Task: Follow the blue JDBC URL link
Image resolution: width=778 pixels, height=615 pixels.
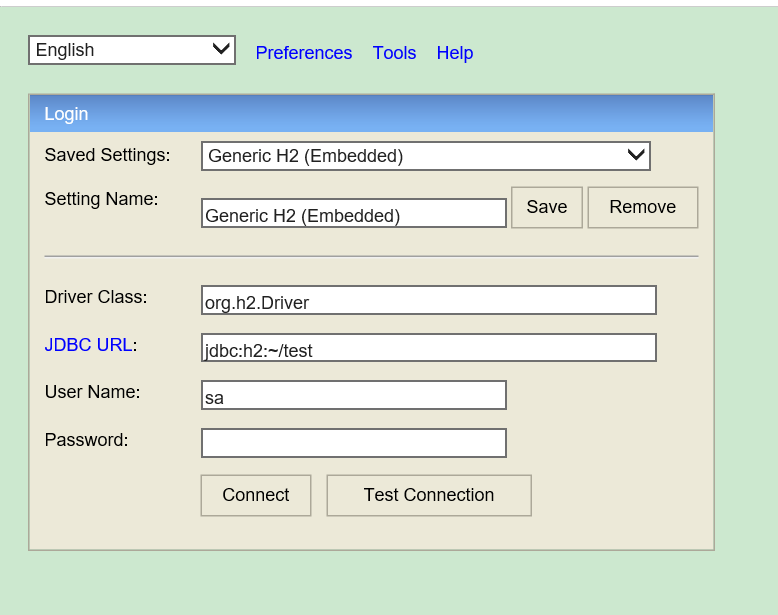Action: click(x=88, y=345)
